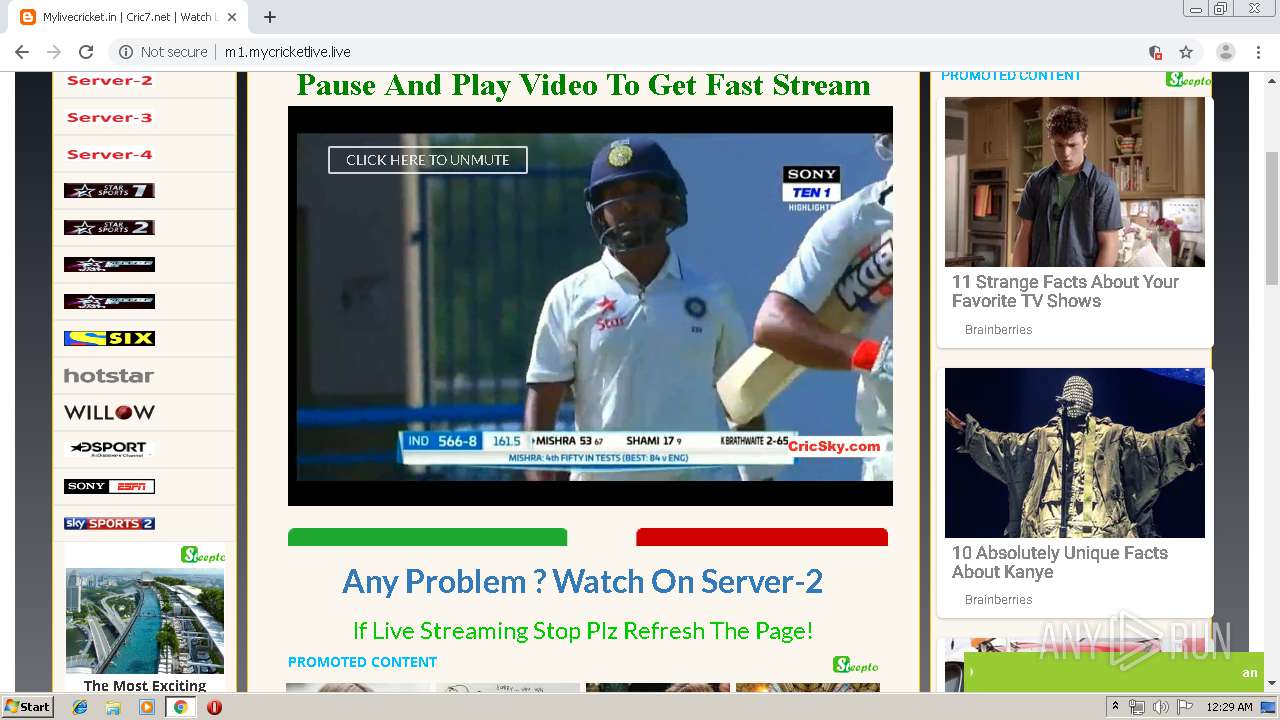The width and height of the screenshot is (1280, 720).
Task: Click the green notification bar at bottom right
Action: (x=1113, y=672)
